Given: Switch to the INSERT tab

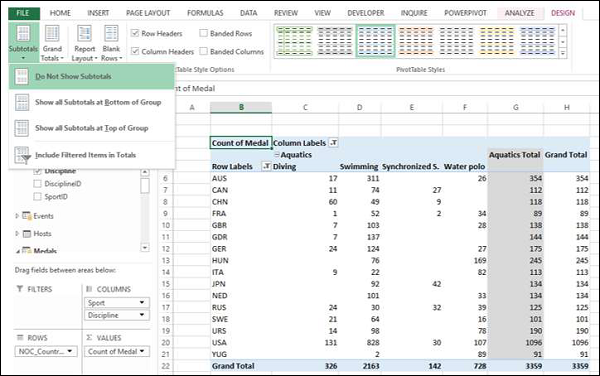Looking at the screenshot, I should click(x=98, y=13).
